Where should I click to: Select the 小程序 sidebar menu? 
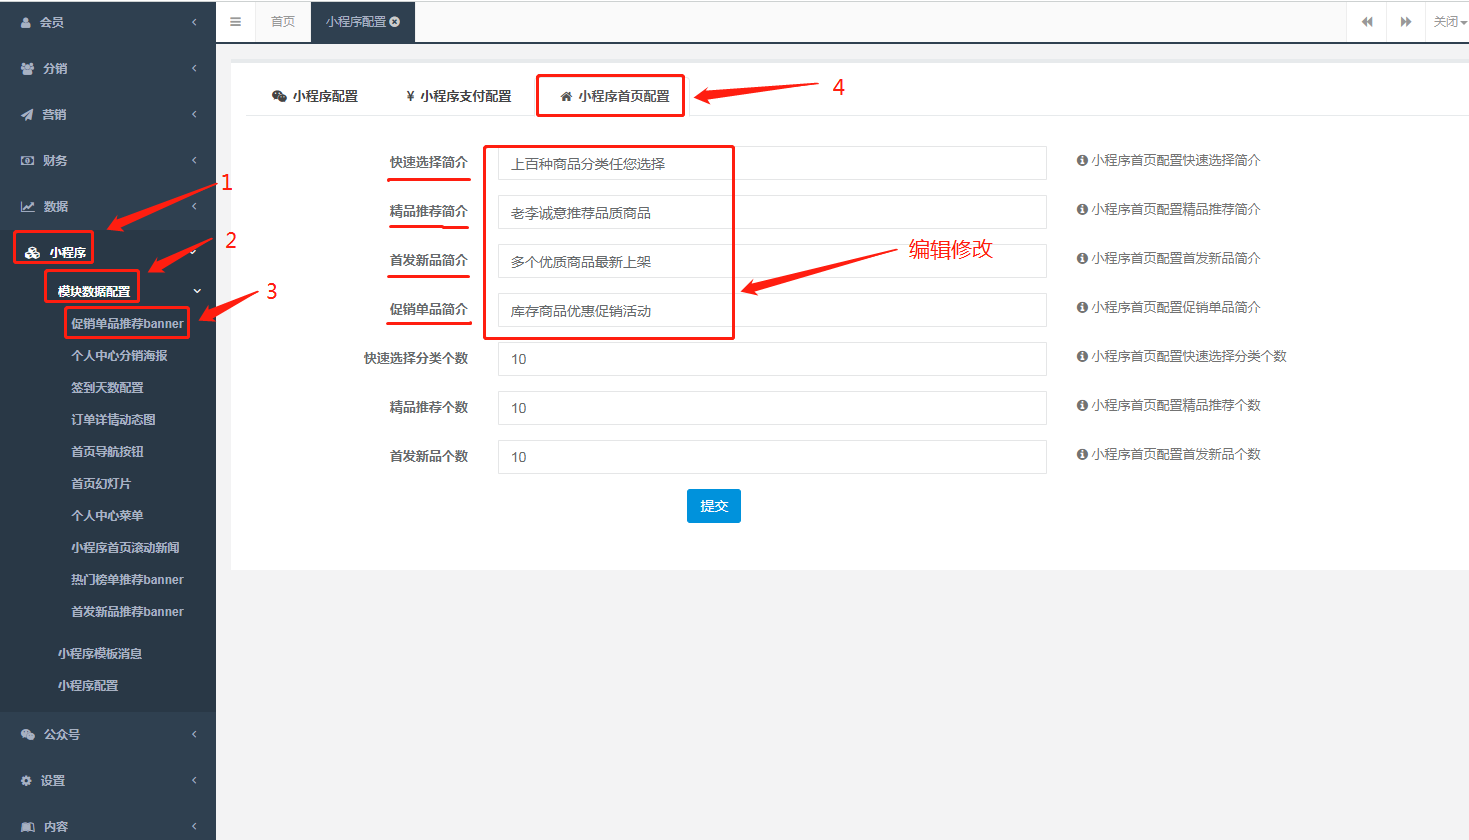[x=67, y=252]
